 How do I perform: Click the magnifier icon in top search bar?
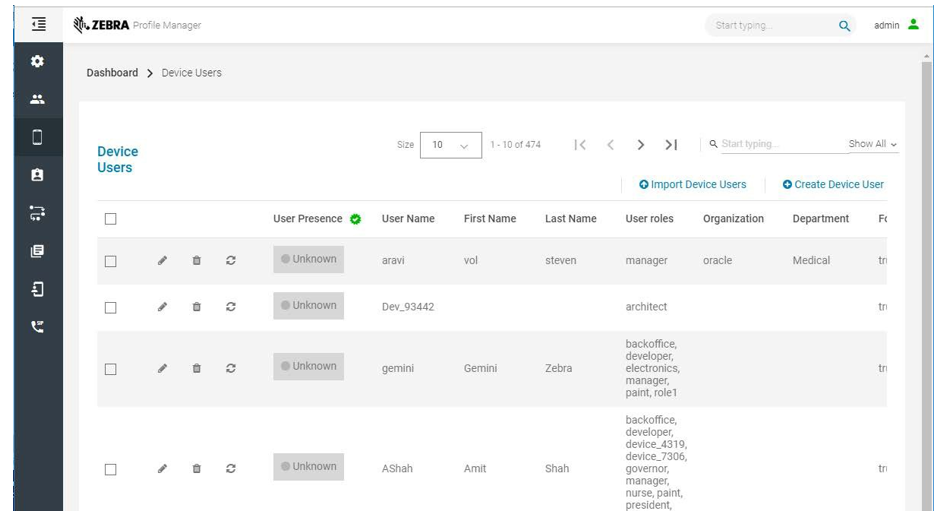pyautogui.click(x=844, y=26)
